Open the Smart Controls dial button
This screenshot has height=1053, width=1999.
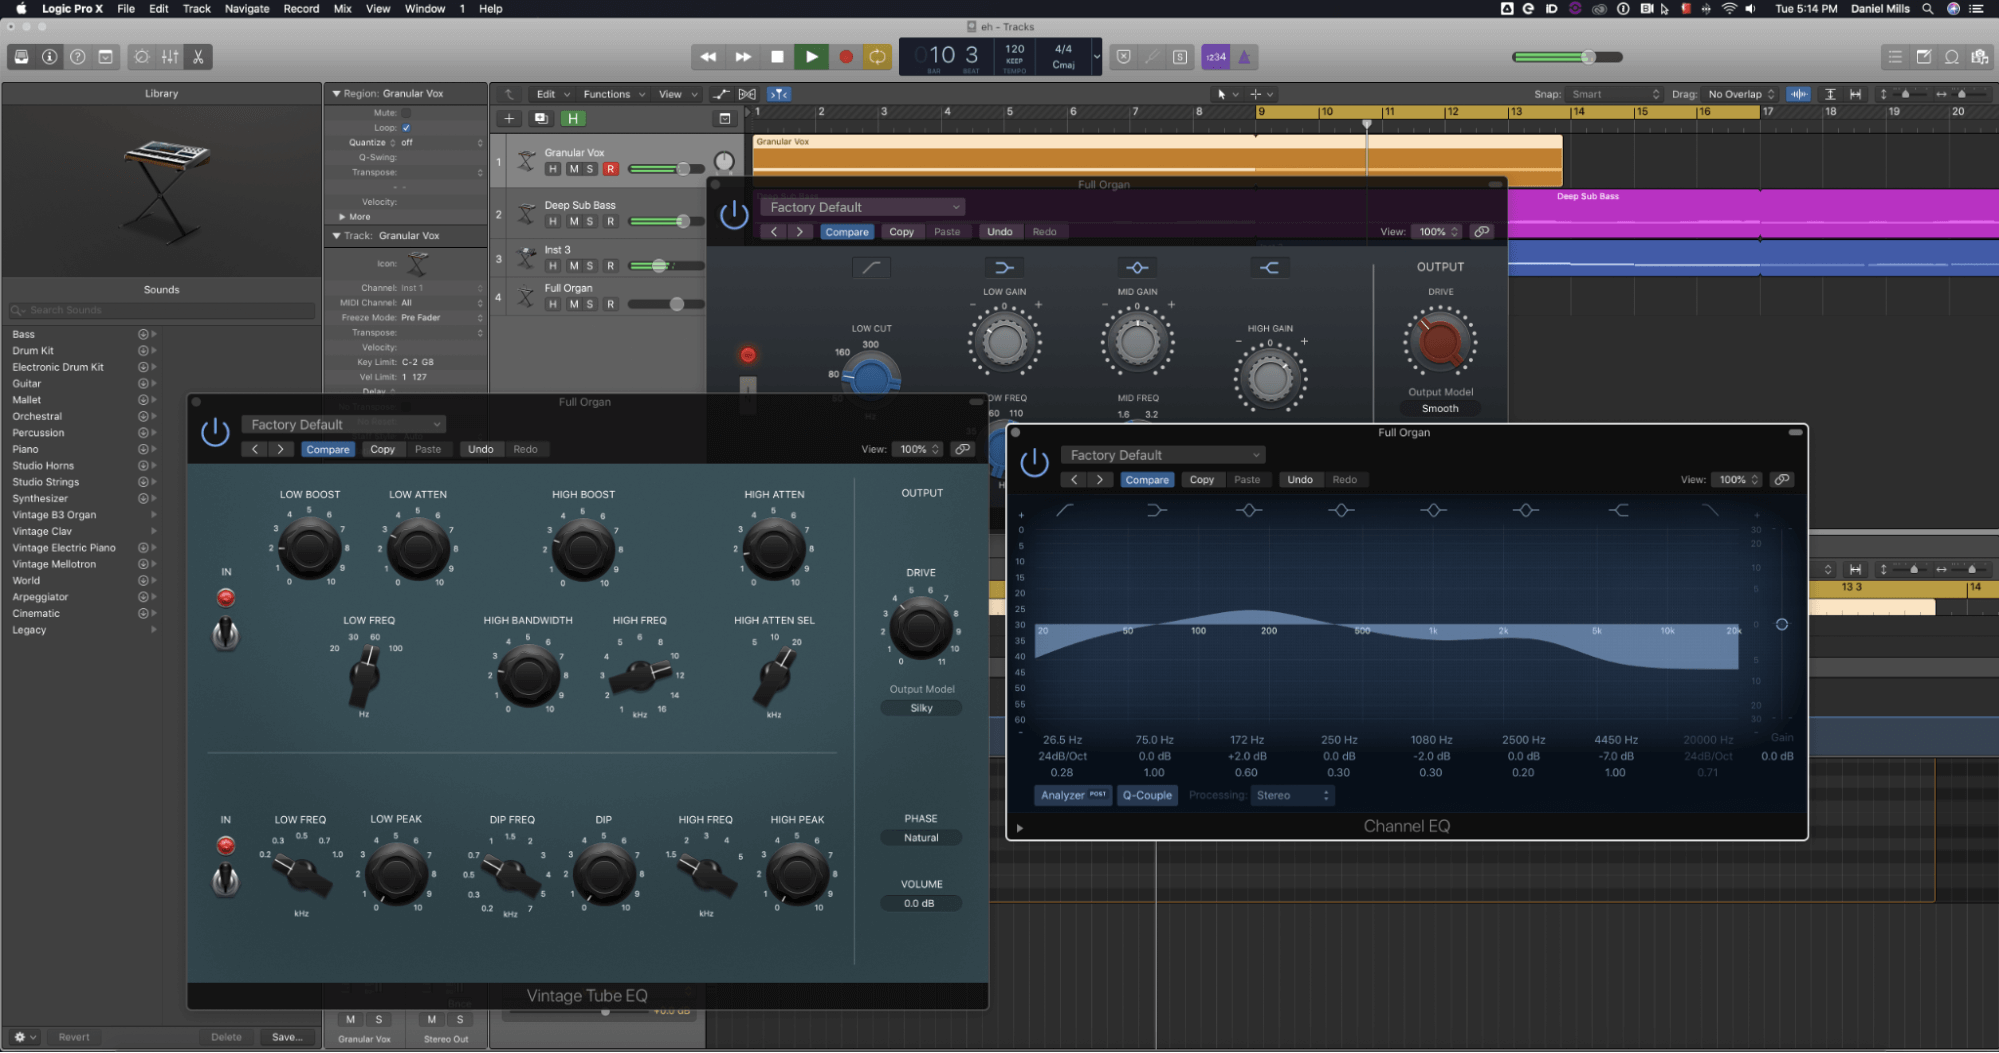142,57
